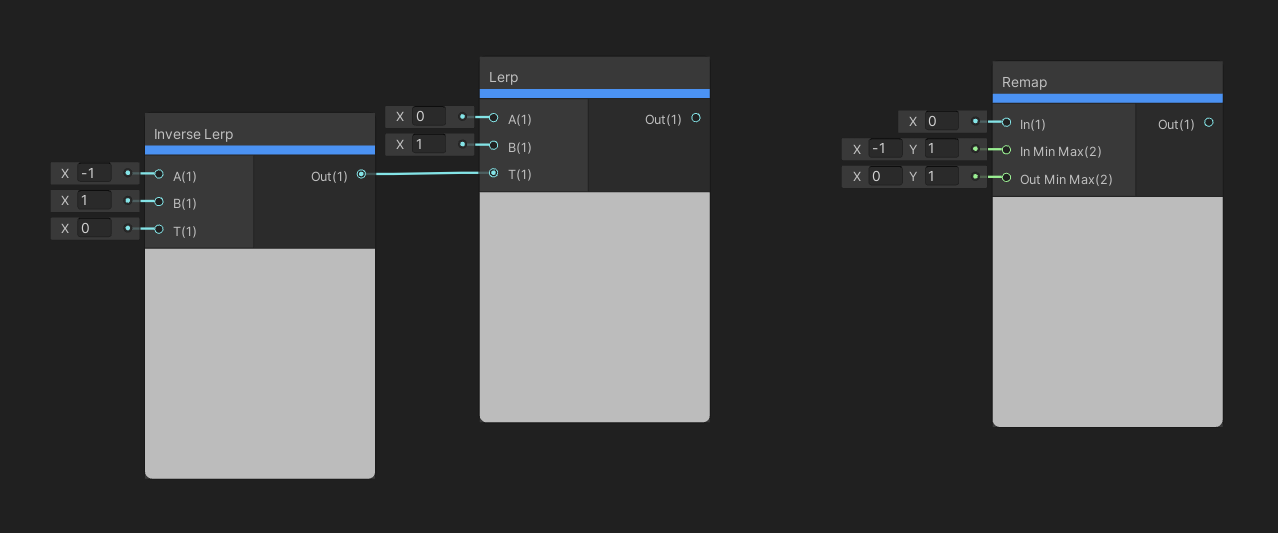The width and height of the screenshot is (1278, 533).
Task: Click the Lerp node preview area
Action: click(x=594, y=306)
